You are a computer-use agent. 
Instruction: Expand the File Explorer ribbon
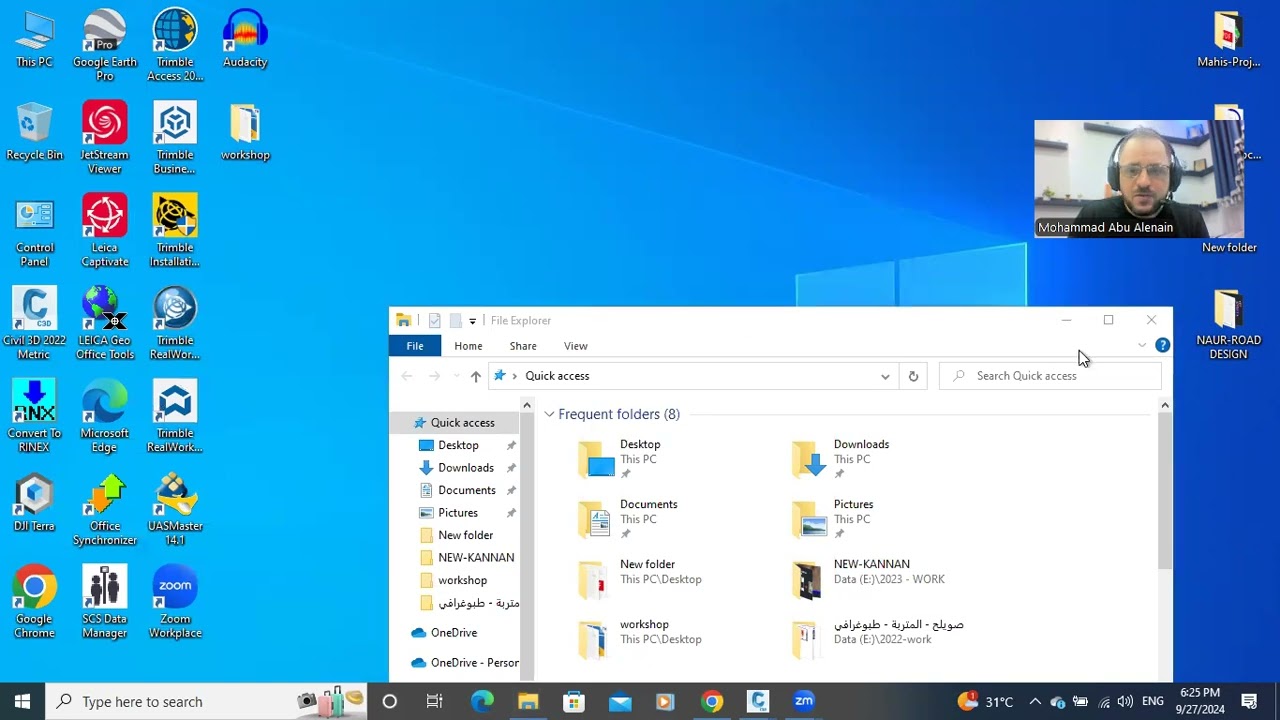(x=1142, y=345)
